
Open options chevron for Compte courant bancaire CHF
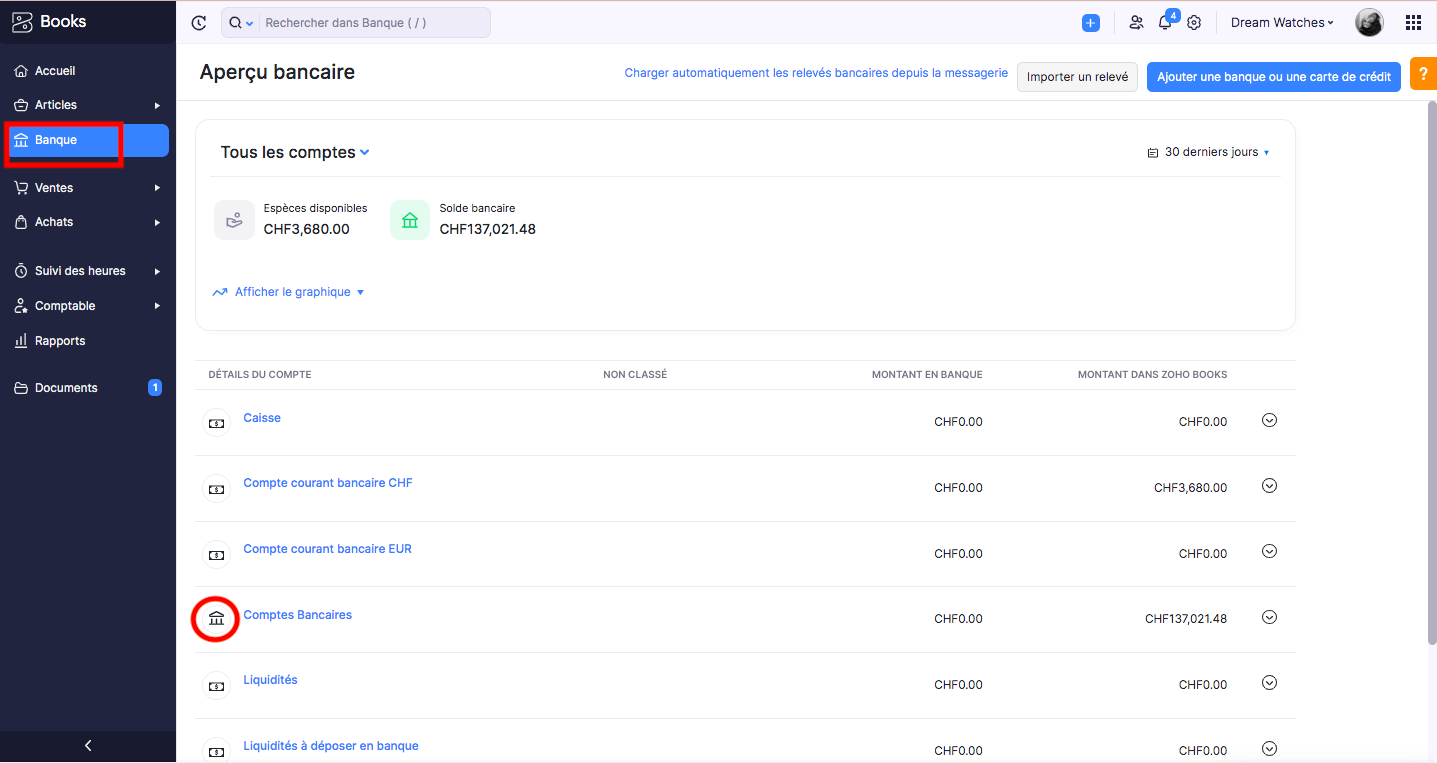click(x=1269, y=486)
